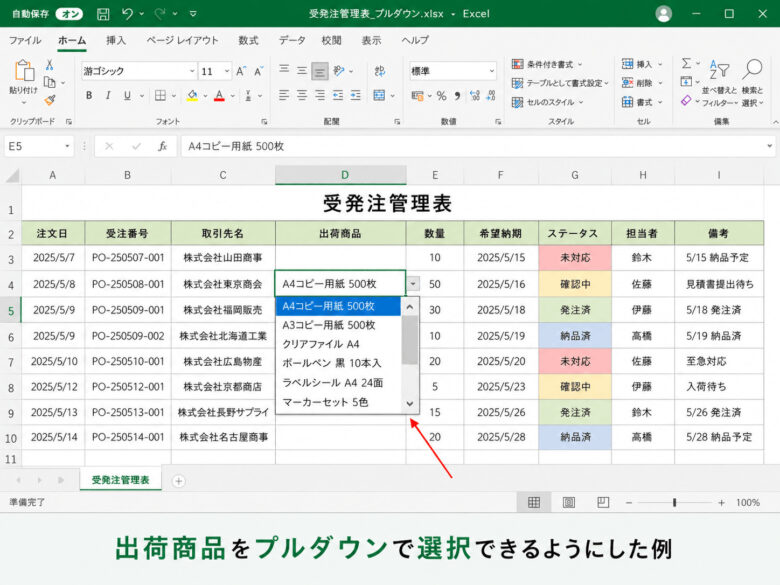Click the Copy icon in clipboard group
780x585 pixels.
(x=49, y=82)
